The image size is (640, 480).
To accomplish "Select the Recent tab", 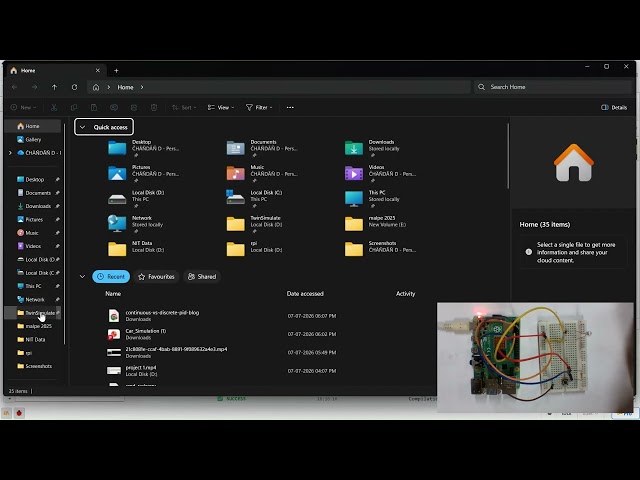I will pos(111,277).
